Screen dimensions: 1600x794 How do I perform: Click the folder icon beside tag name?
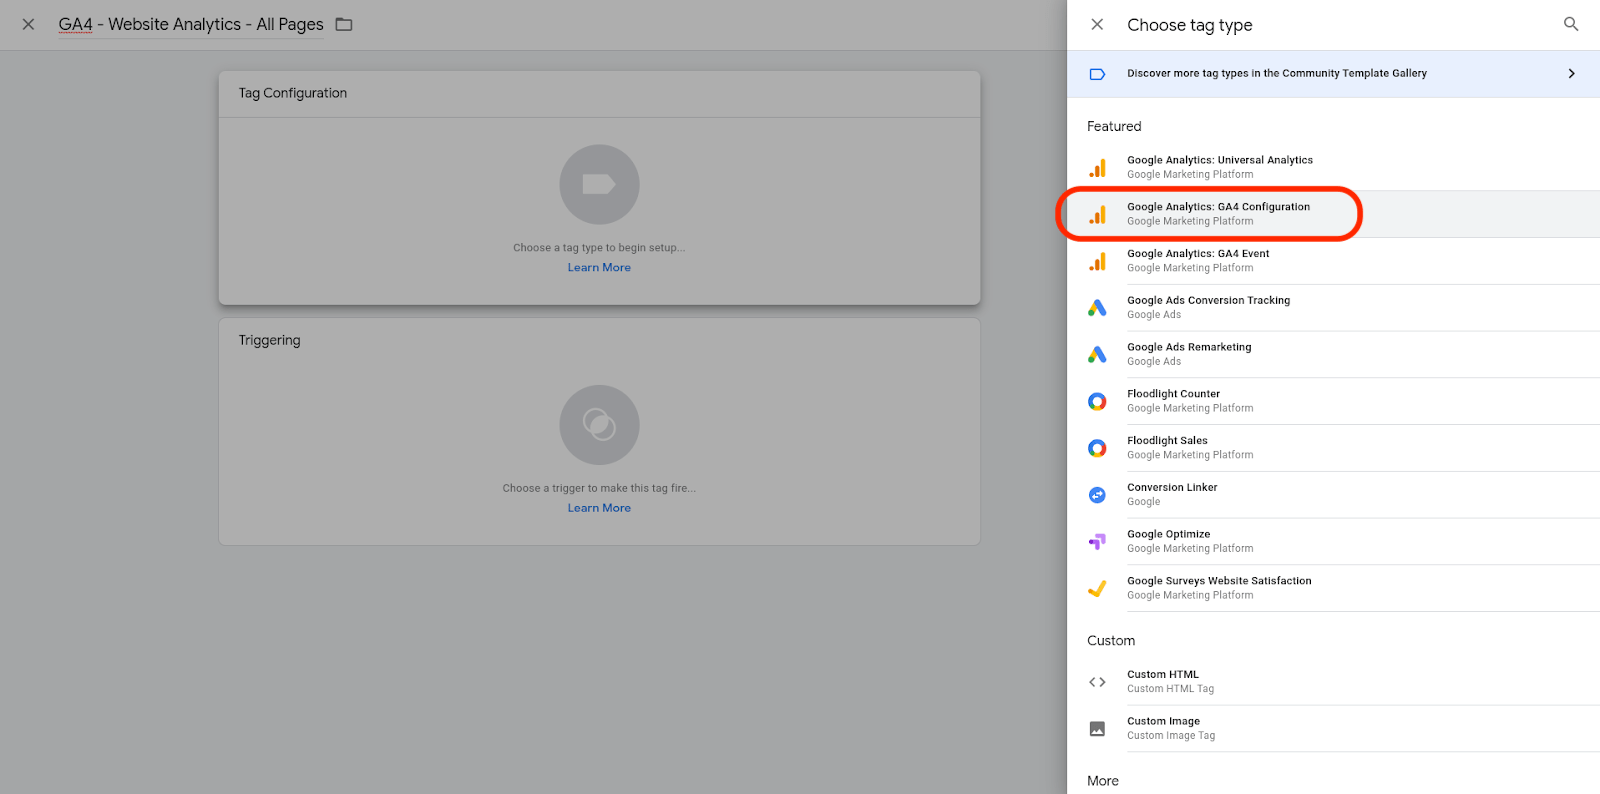(344, 24)
